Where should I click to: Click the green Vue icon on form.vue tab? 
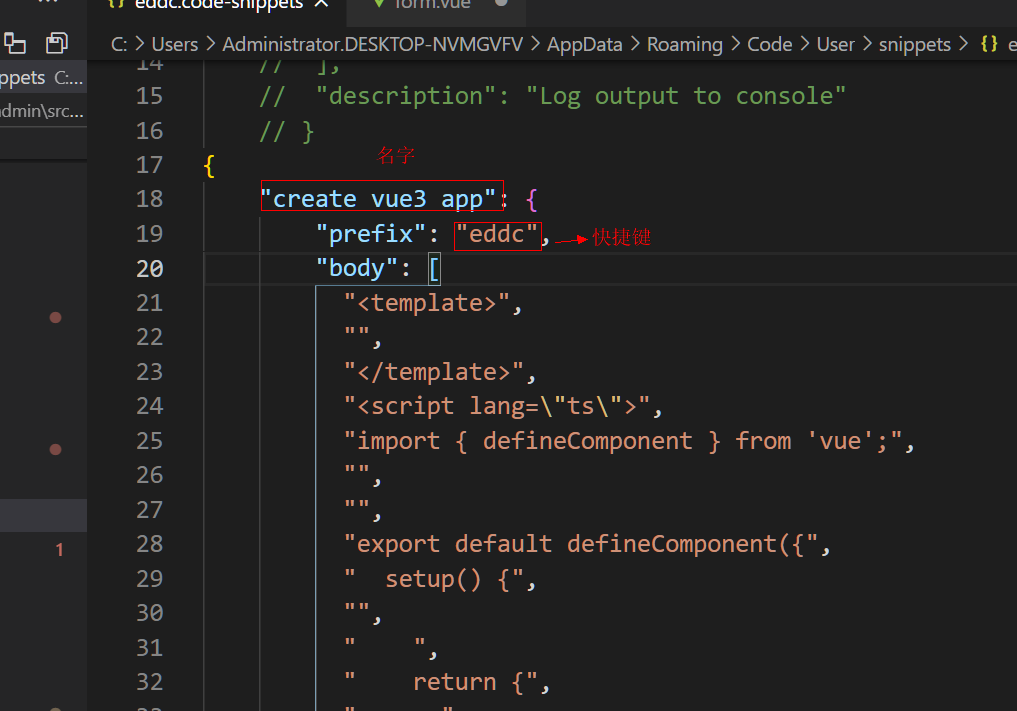(x=378, y=5)
